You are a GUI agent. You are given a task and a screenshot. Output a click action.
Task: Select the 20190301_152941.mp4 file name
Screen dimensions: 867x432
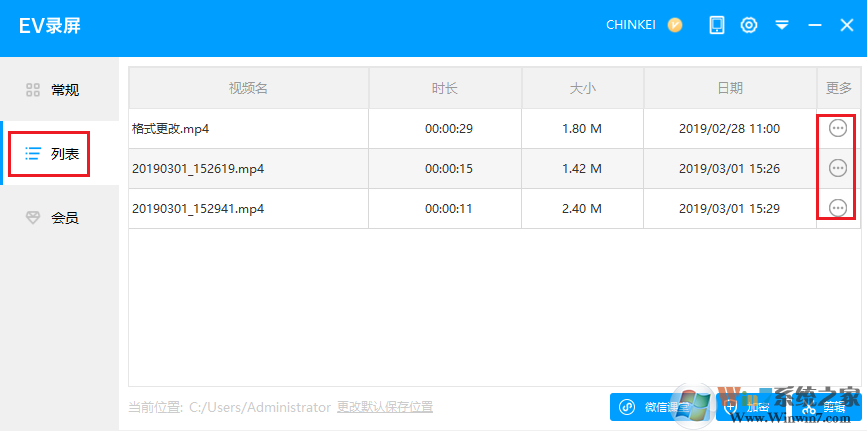pos(198,209)
